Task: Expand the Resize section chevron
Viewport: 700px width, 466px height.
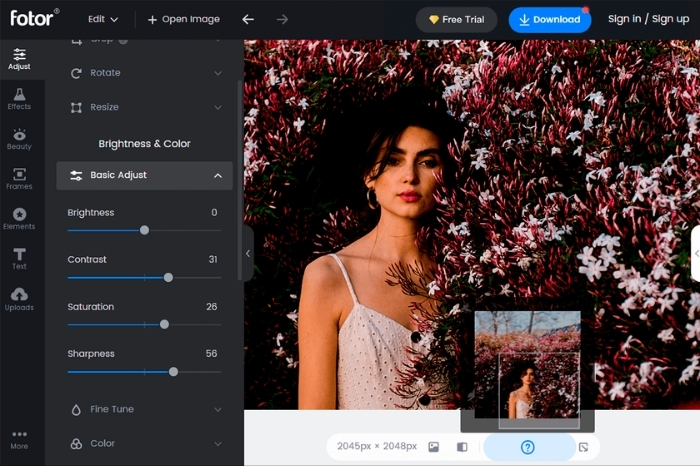Action: (x=218, y=108)
